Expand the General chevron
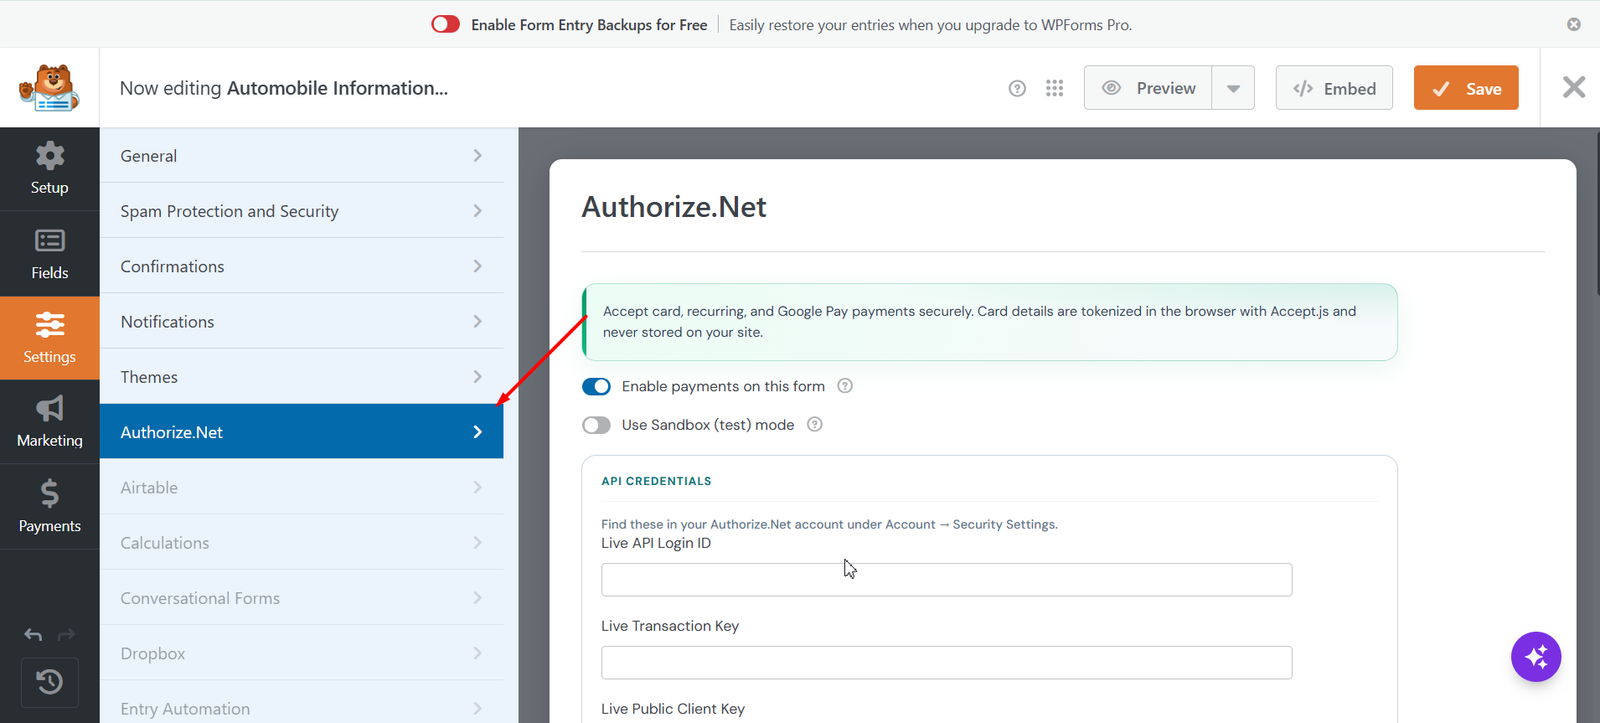Screen dimensions: 1600x723 (x=477, y=155)
